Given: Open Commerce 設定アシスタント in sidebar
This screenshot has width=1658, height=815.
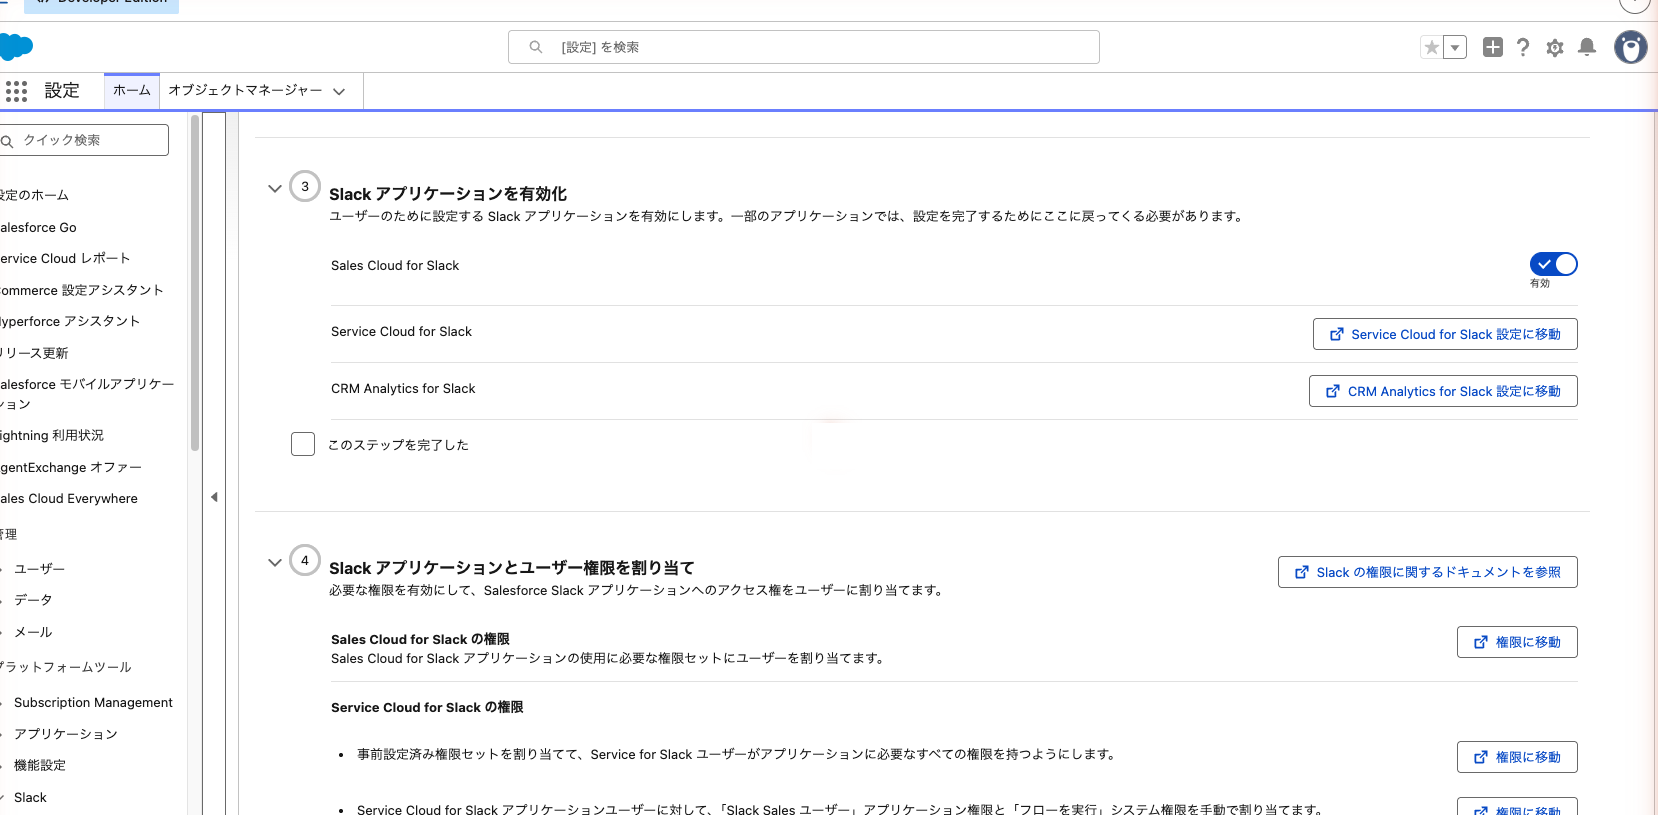Looking at the screenshot, I should coord(81,290).
